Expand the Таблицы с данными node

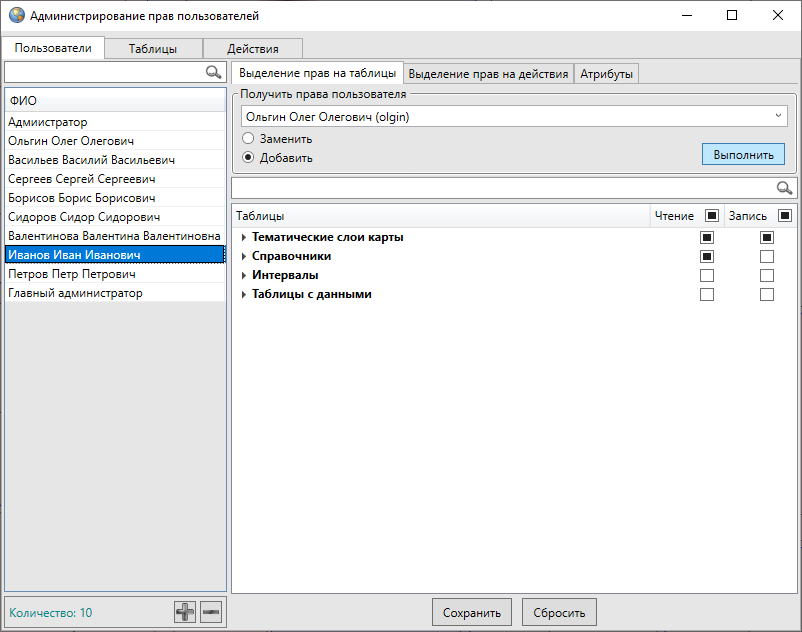coord(243,295)
